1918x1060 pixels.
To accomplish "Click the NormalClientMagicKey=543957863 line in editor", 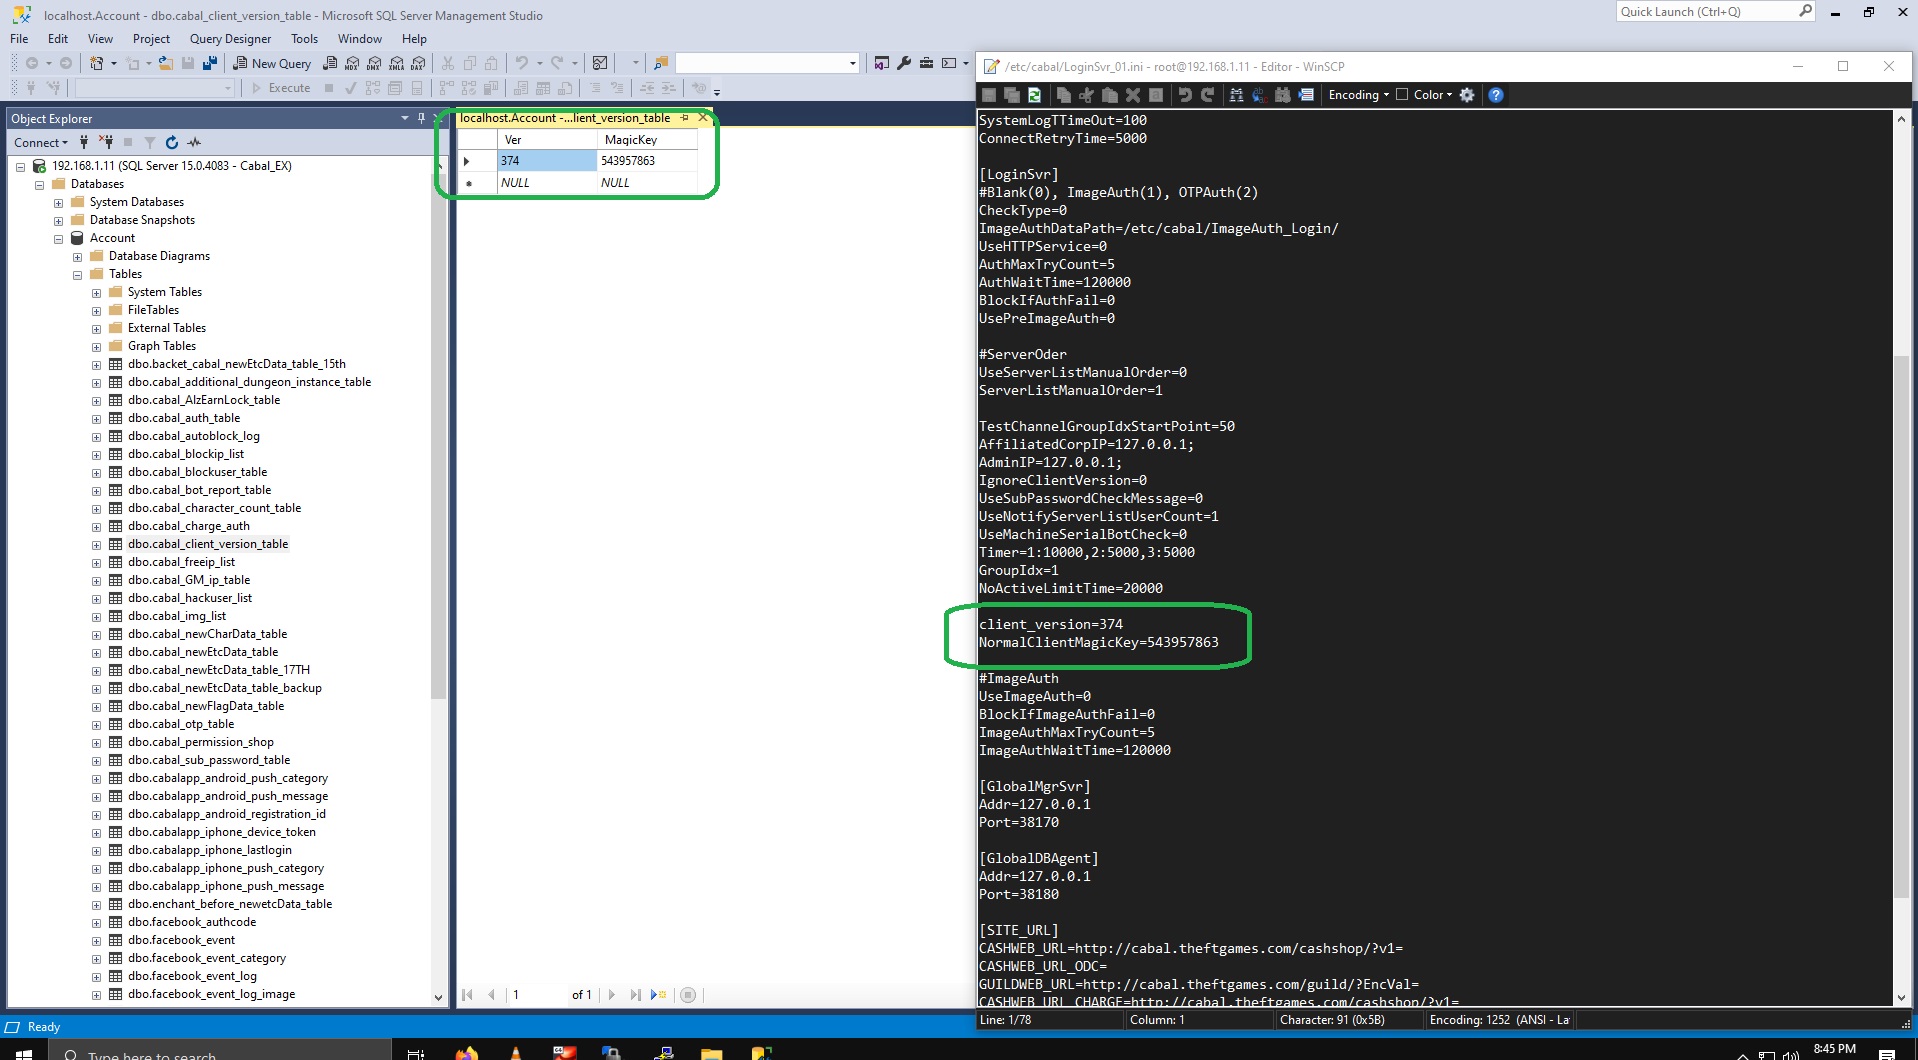I will click(1098, 642).
